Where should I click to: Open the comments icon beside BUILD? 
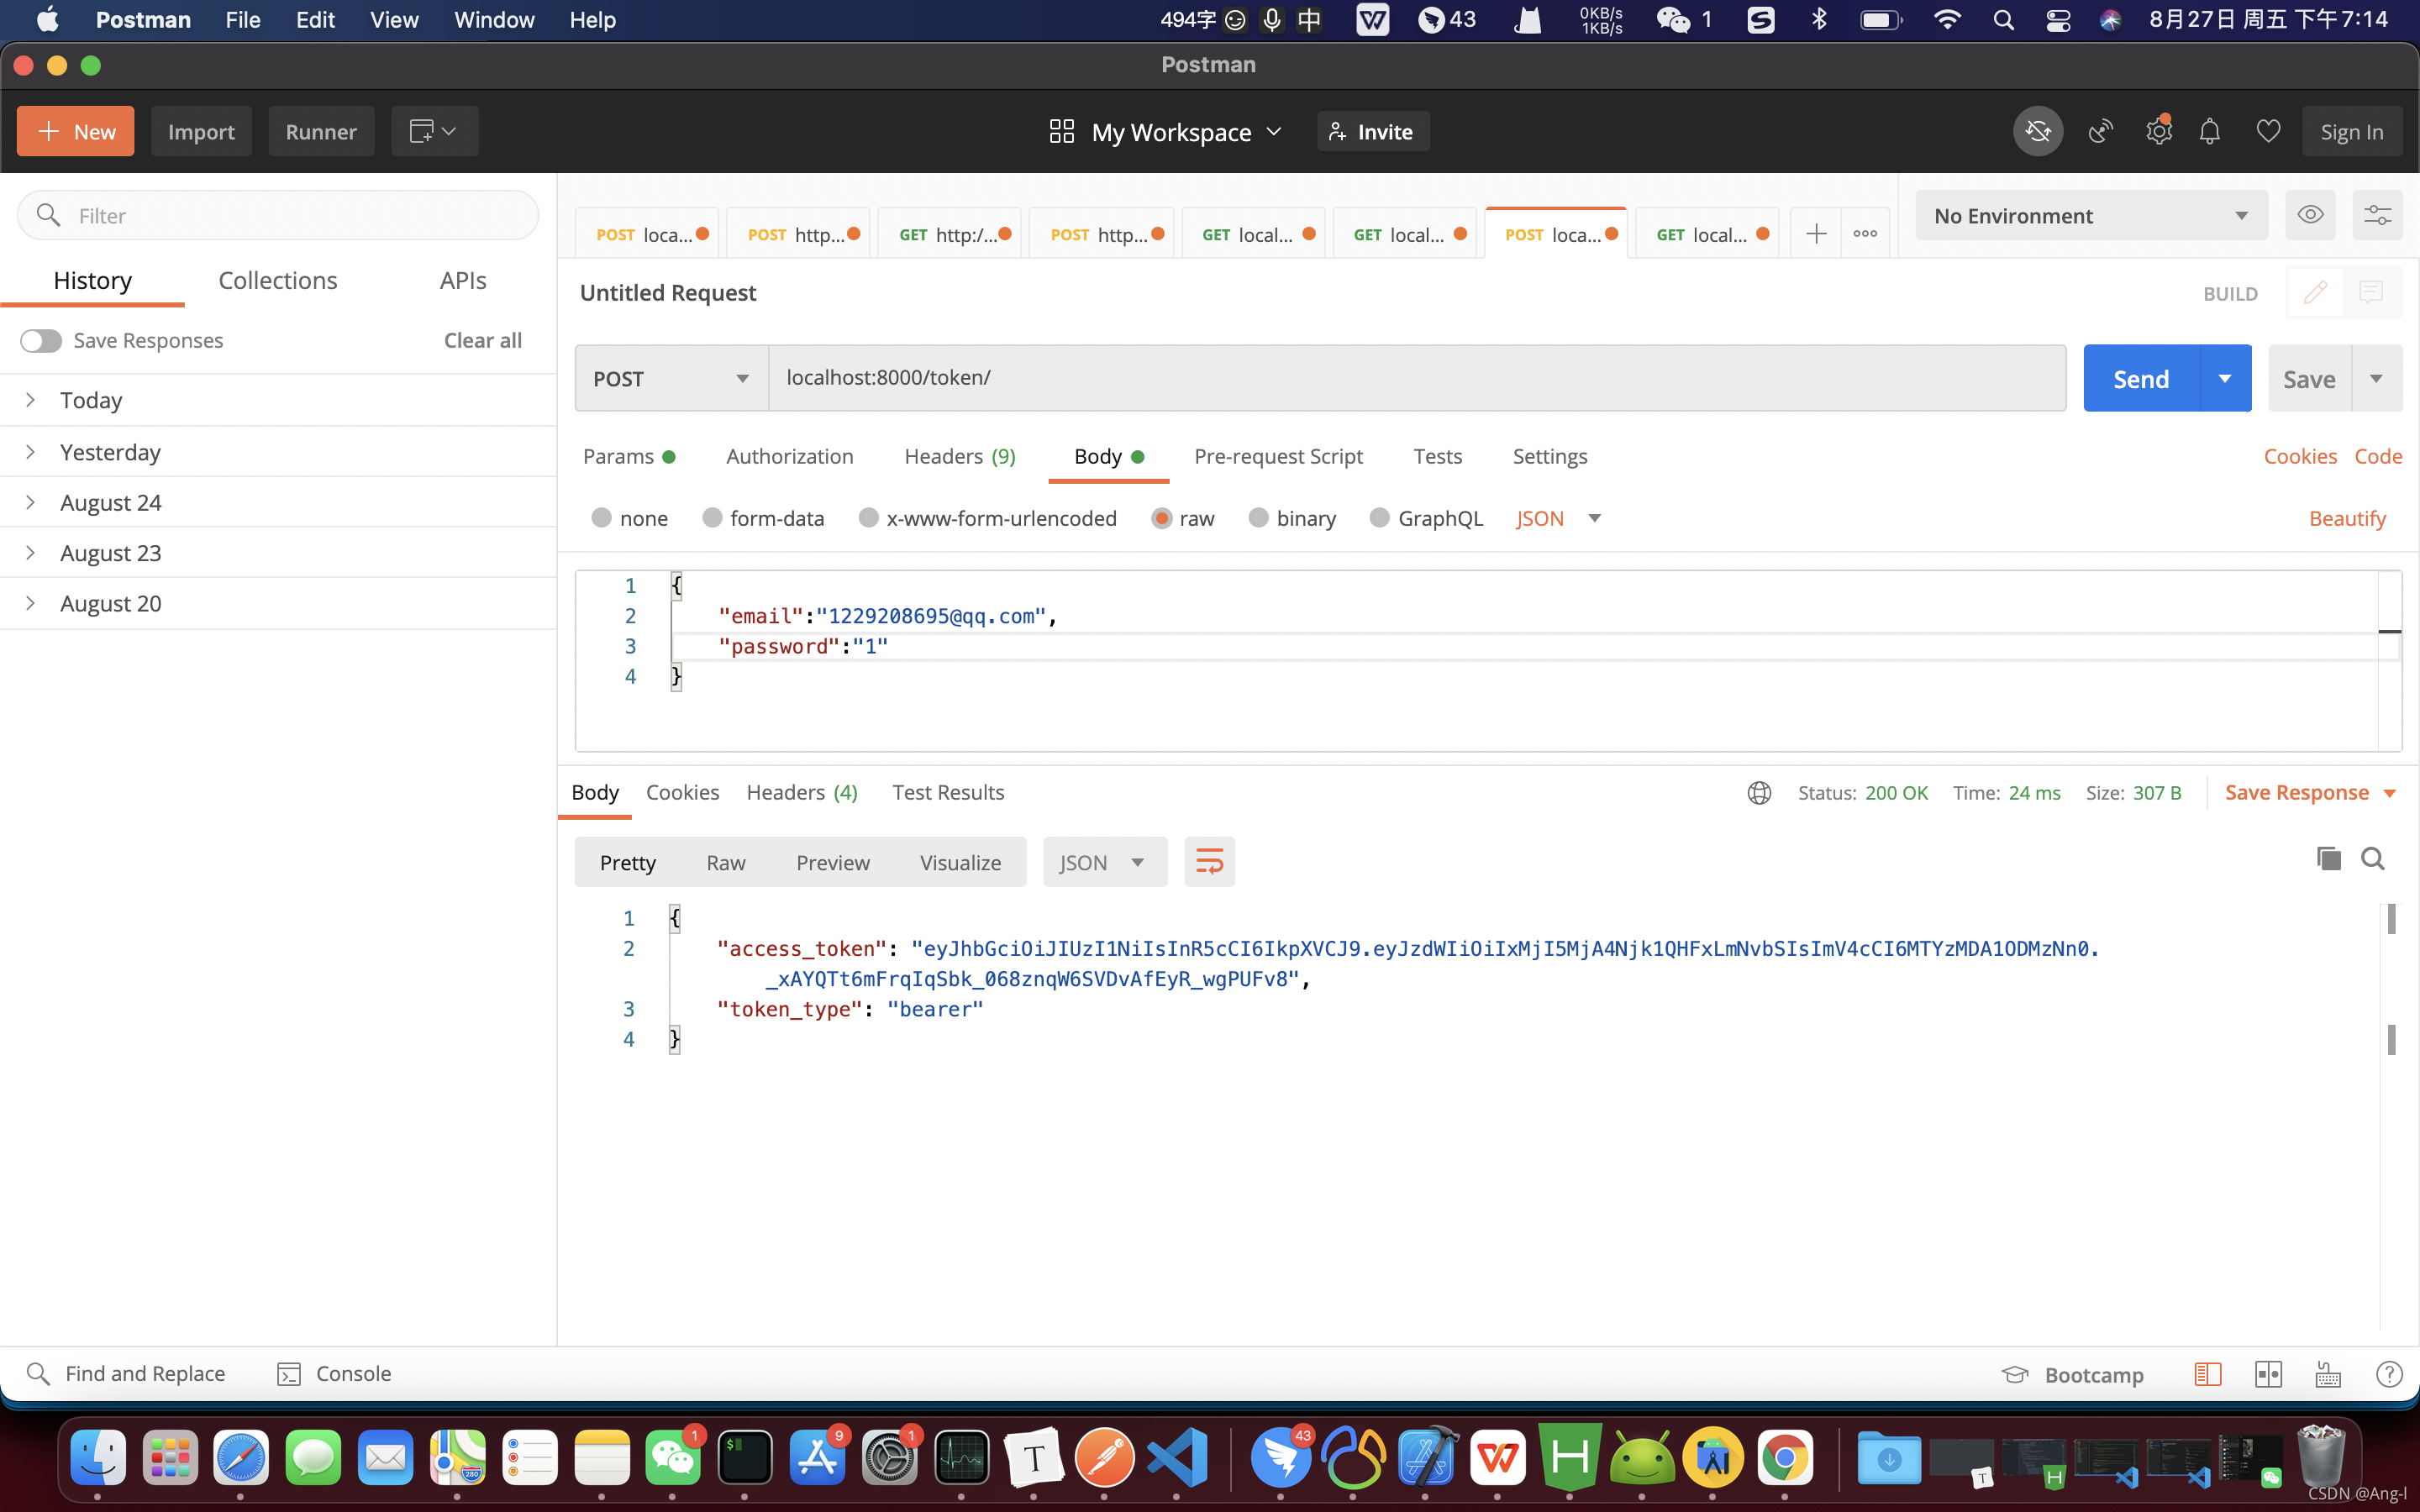click(x=2371, y=293)
